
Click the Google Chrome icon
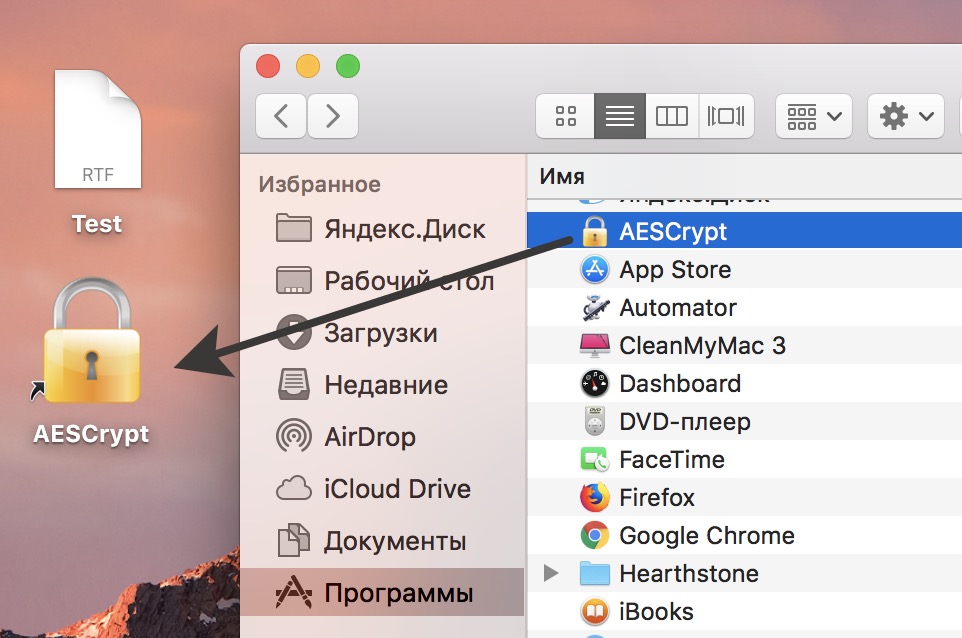click(x=595, y=536)
